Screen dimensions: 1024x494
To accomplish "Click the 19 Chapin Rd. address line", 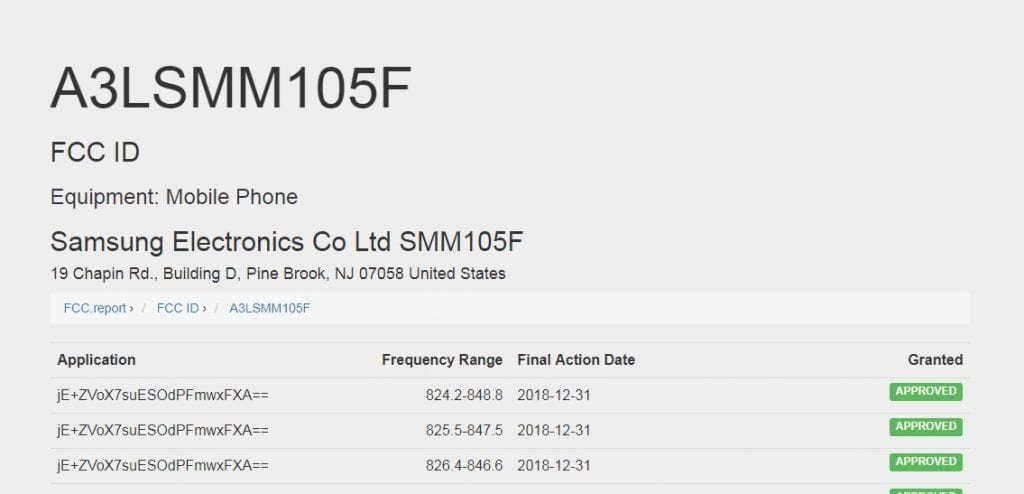I will tap(278, 273).
